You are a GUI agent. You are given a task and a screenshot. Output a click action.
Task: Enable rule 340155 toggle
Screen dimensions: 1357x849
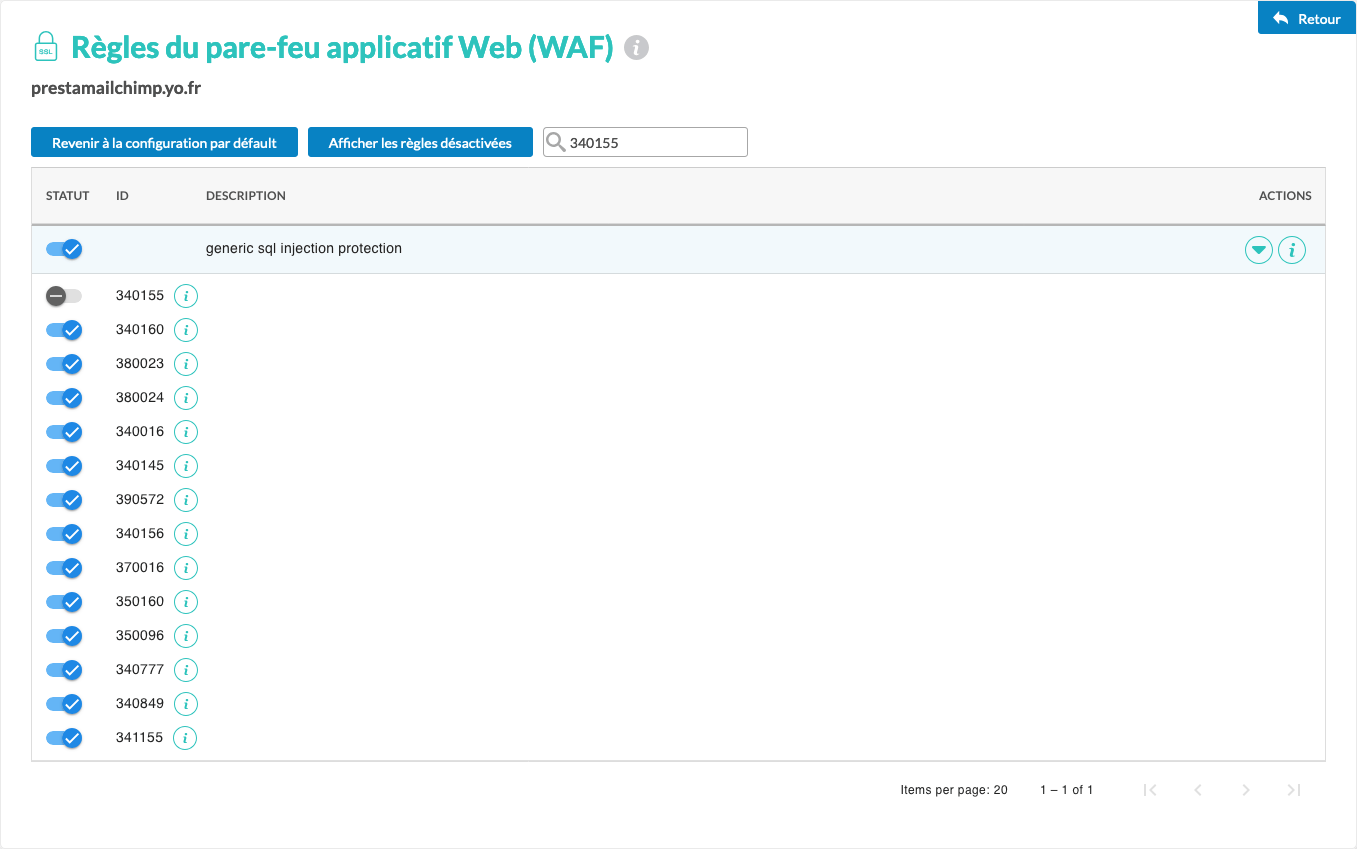pos(64,296)
